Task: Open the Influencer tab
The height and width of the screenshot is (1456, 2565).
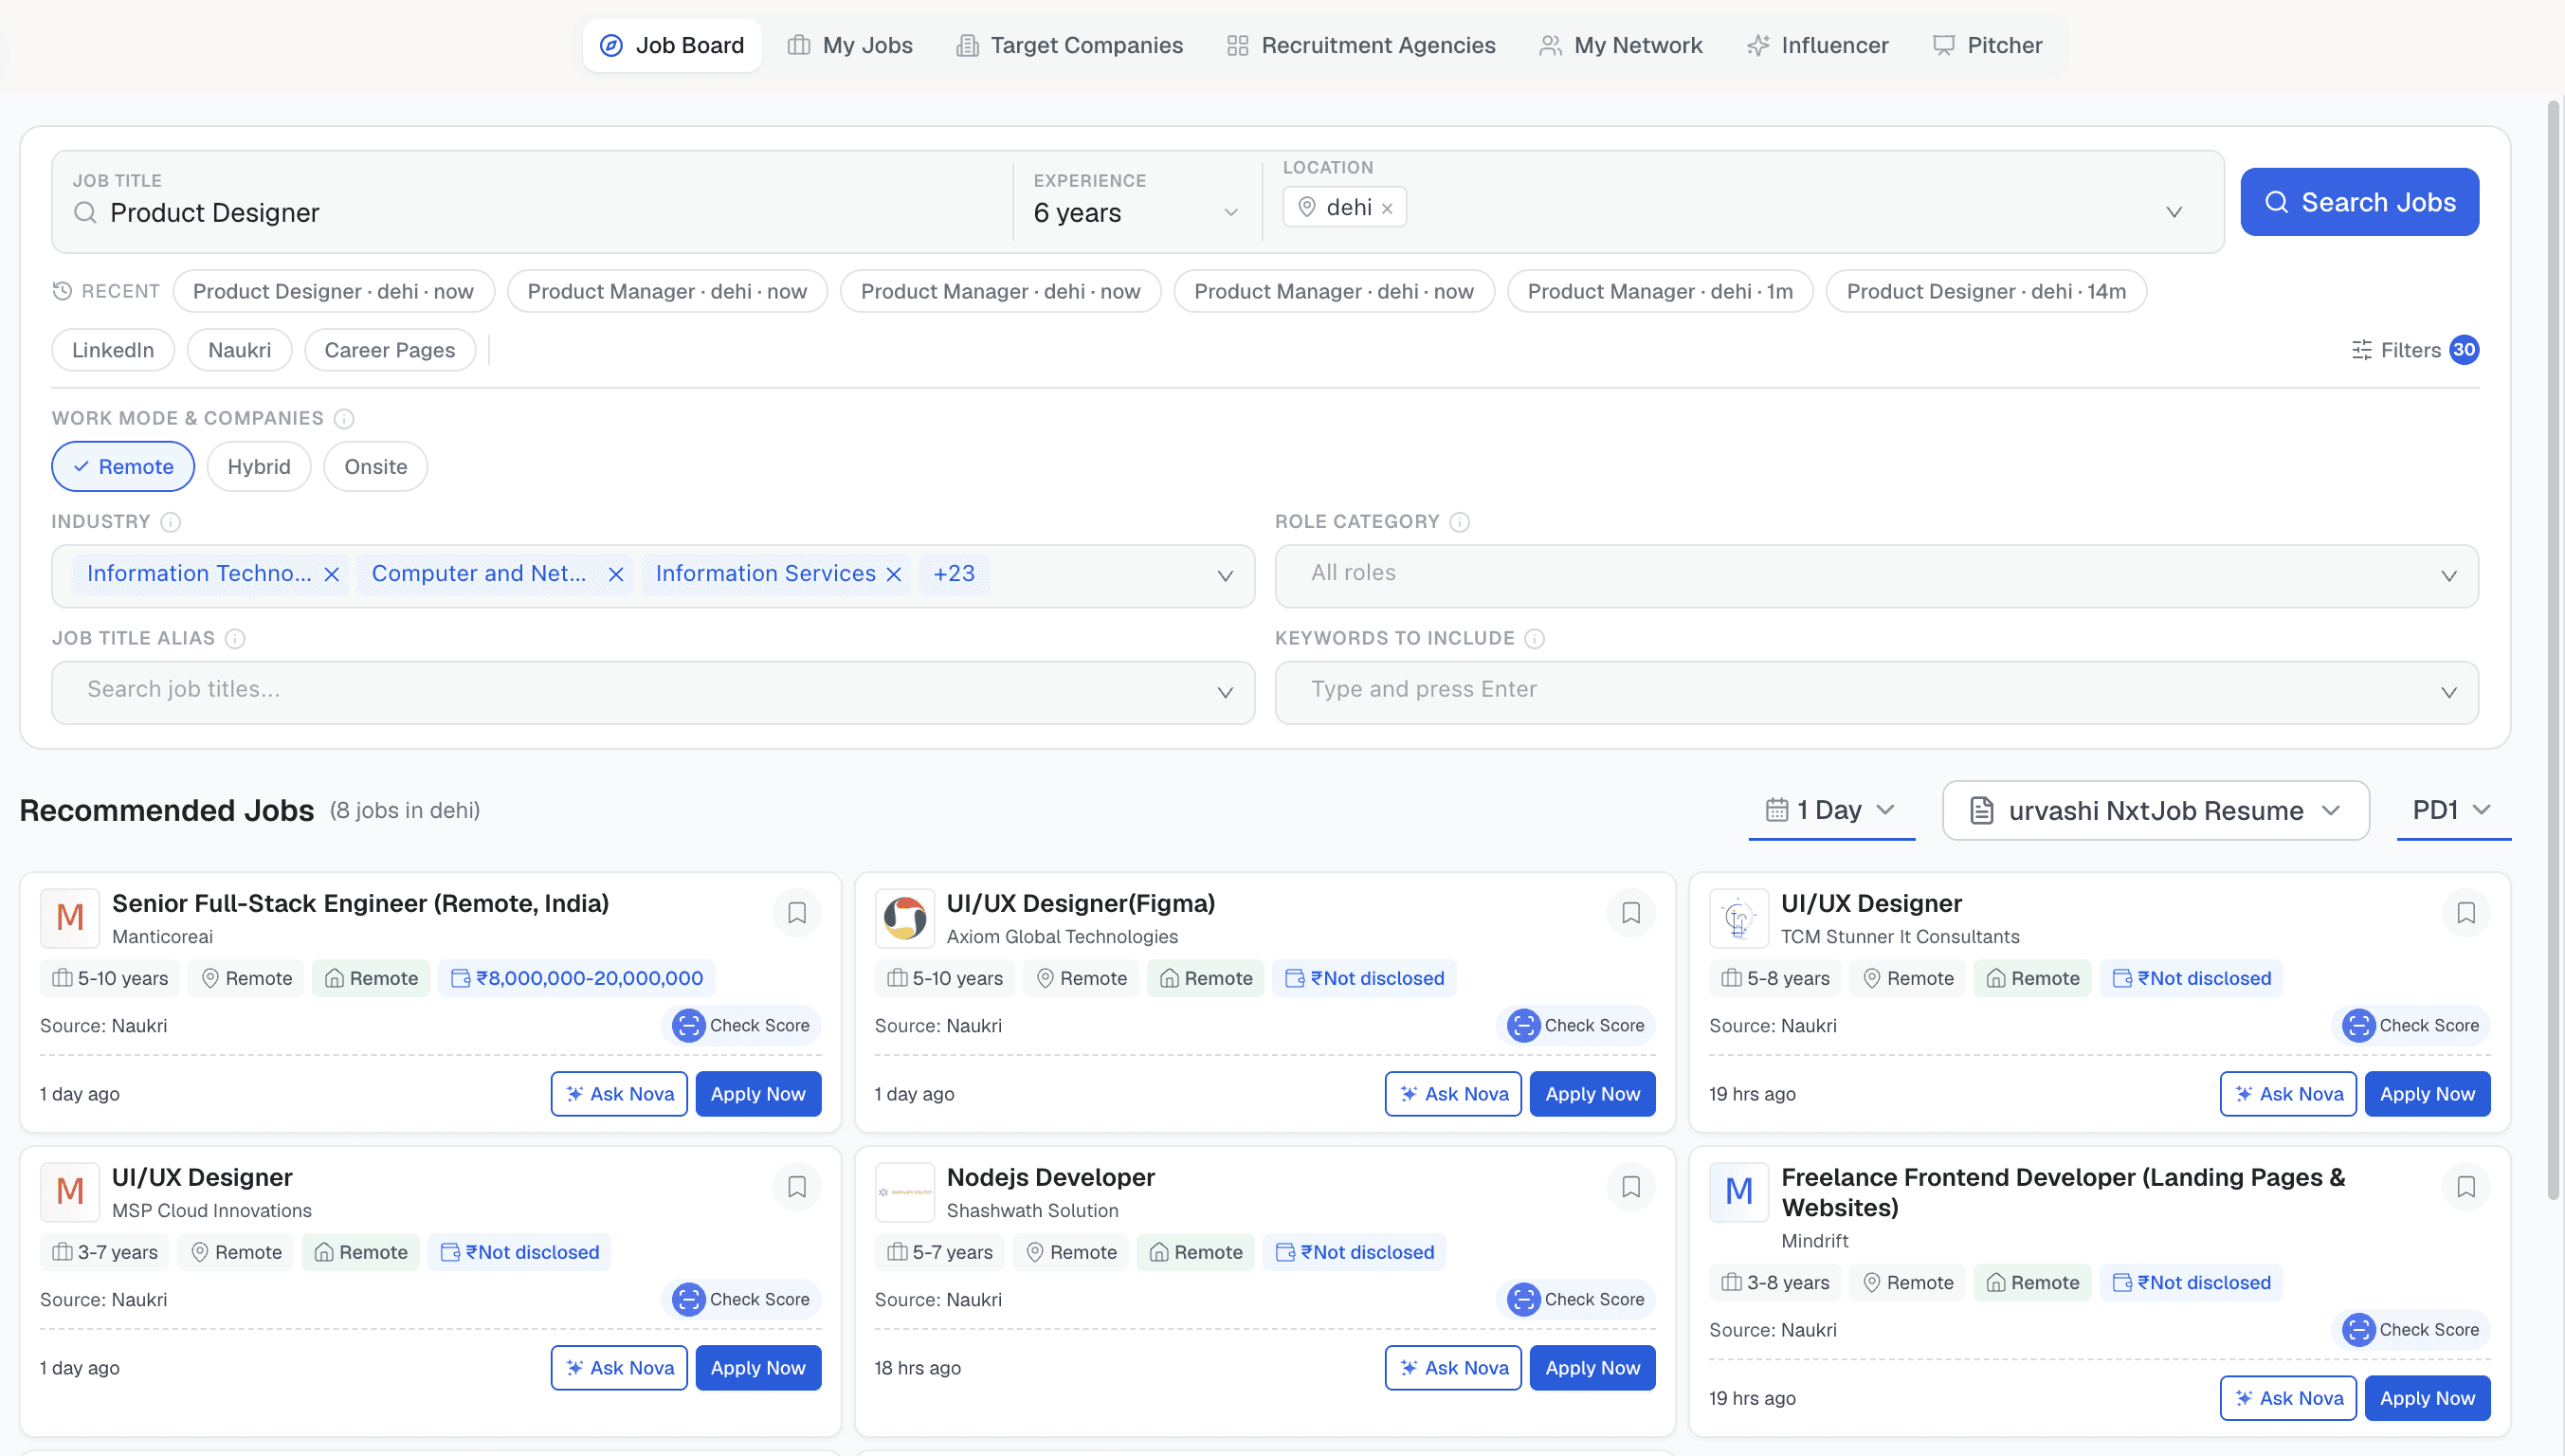Action: click(x=1818, y=46)
